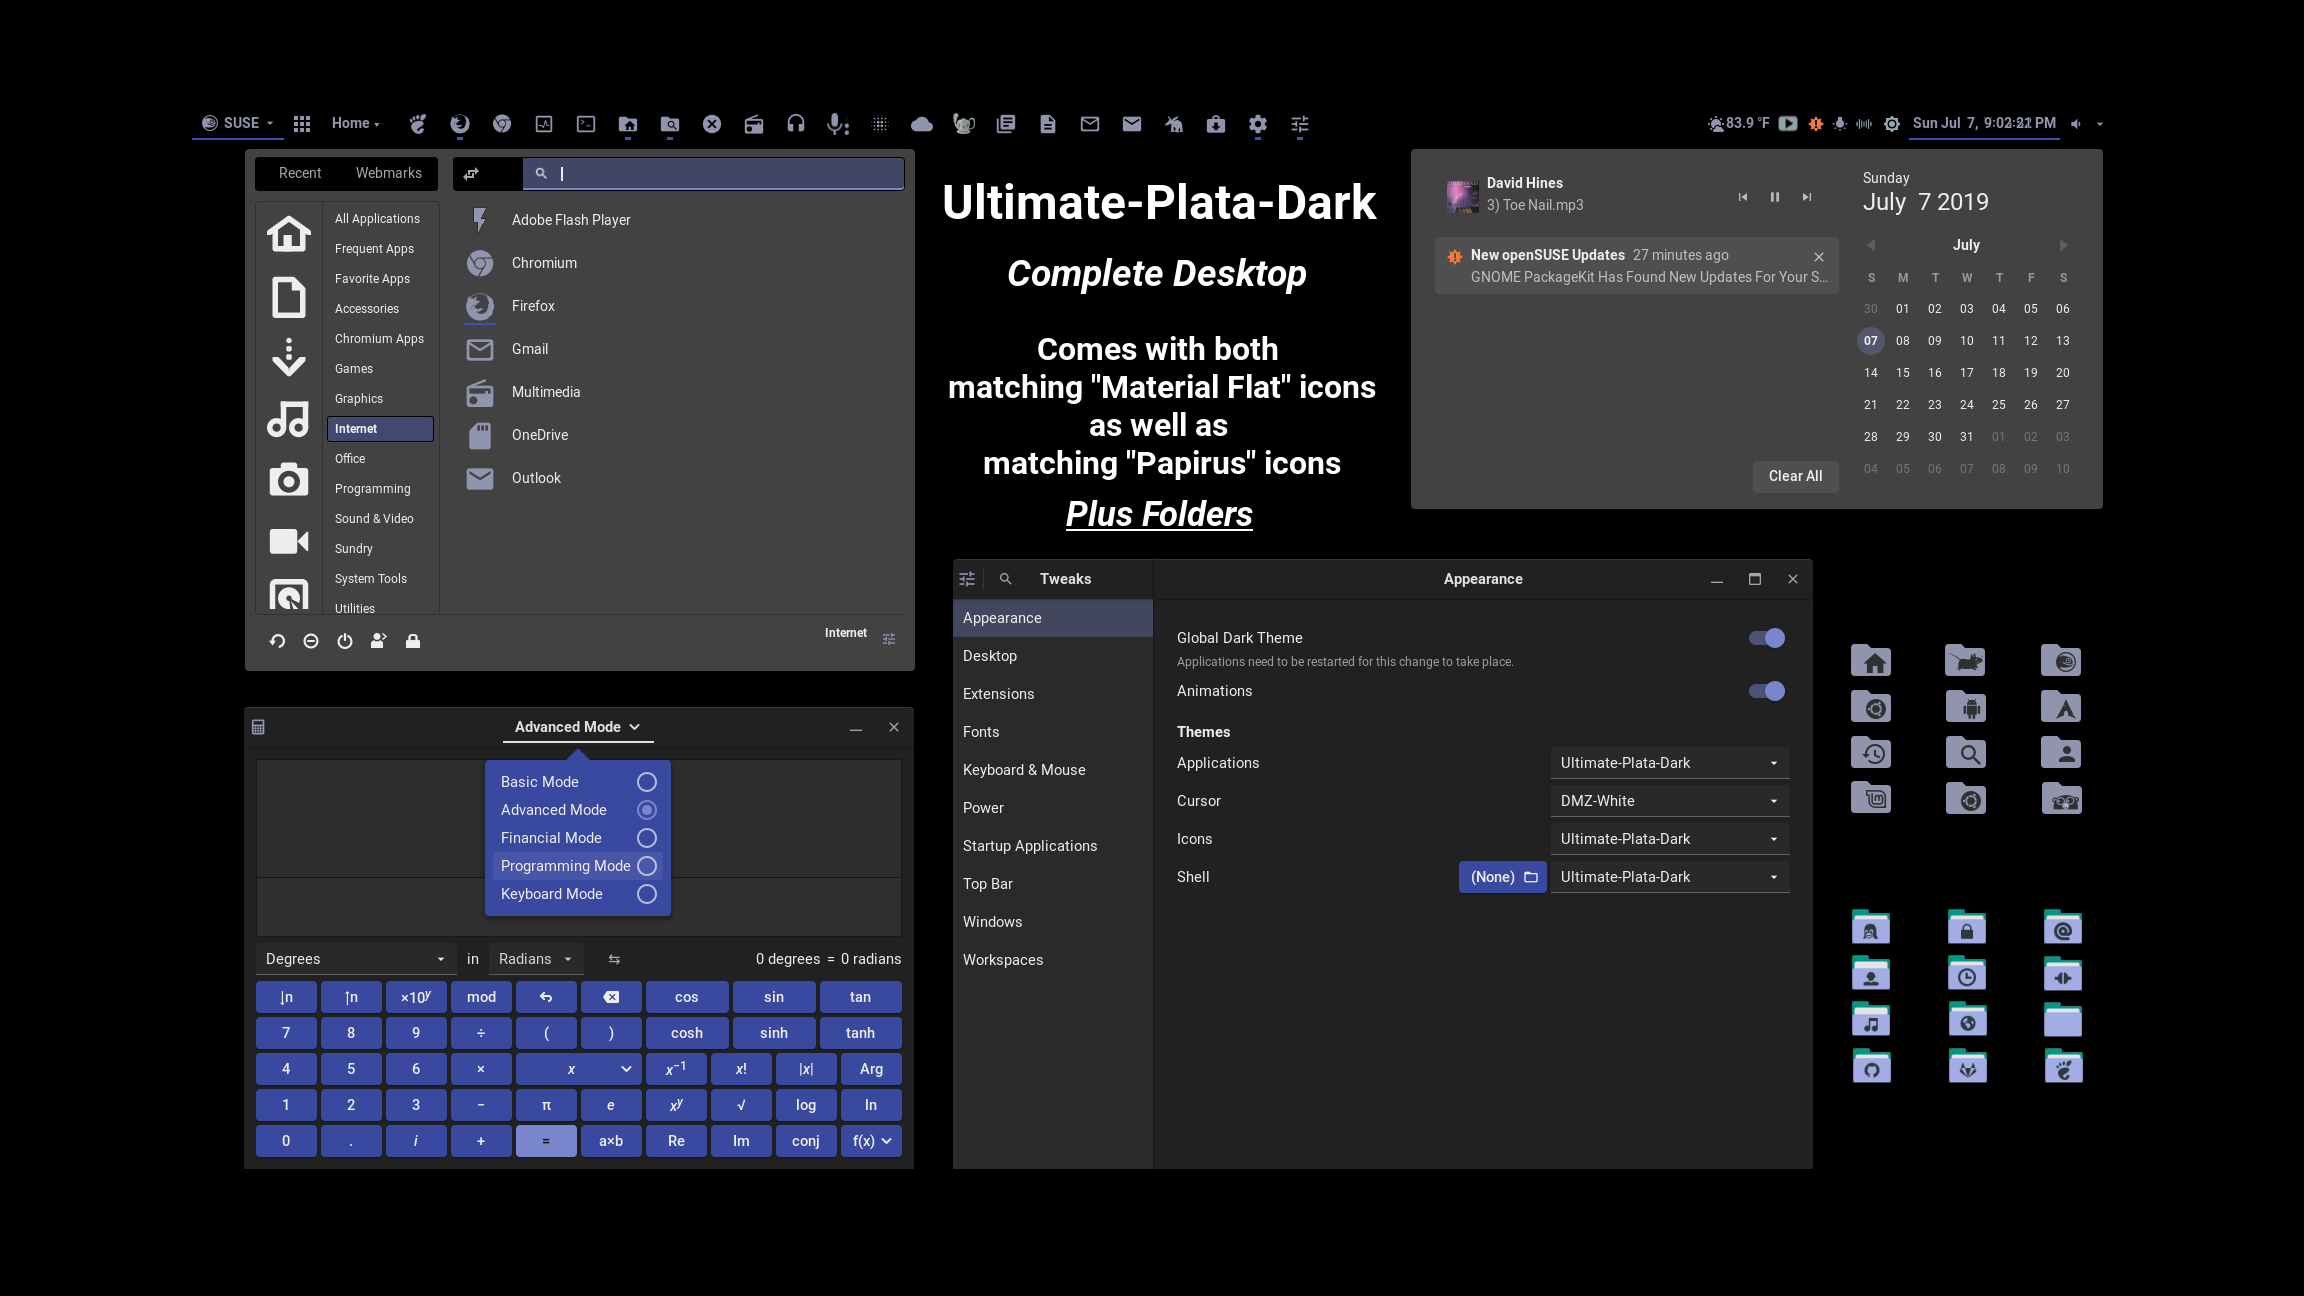This screenshot has width=2304, height=1296.
Task: Open the Shell theme dropdown
Action: click(x=1670, y=877)
